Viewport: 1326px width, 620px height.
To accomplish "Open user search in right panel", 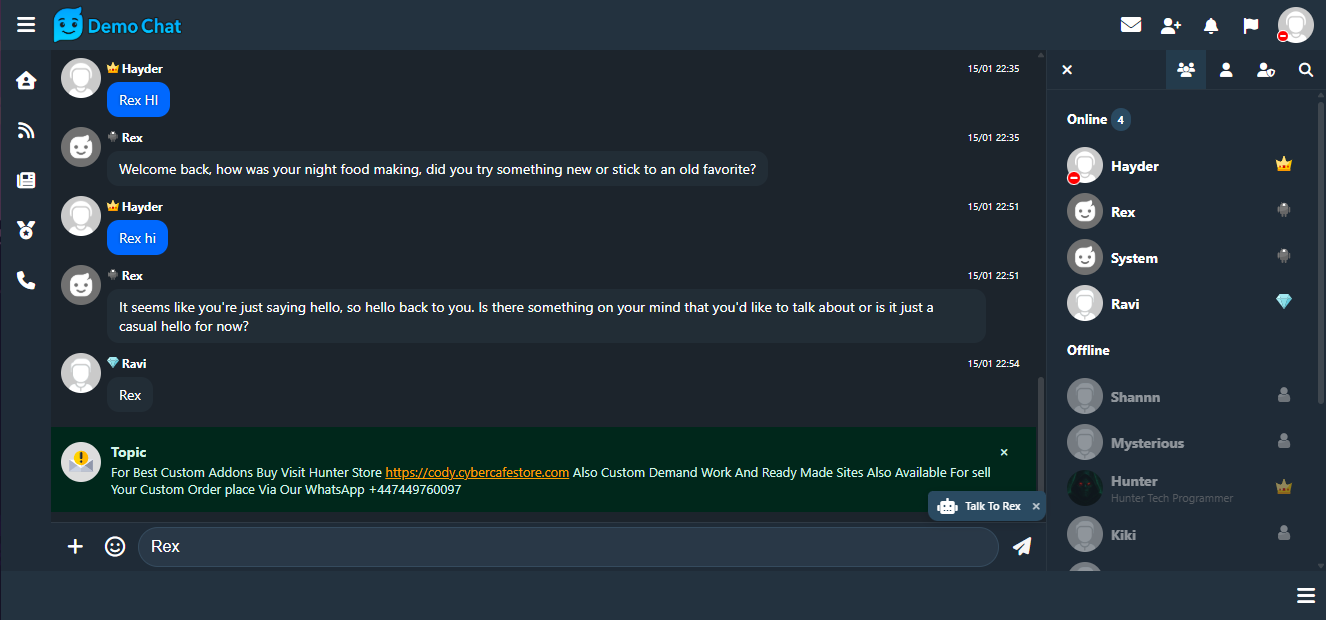I will click(x=1306, y=70).
